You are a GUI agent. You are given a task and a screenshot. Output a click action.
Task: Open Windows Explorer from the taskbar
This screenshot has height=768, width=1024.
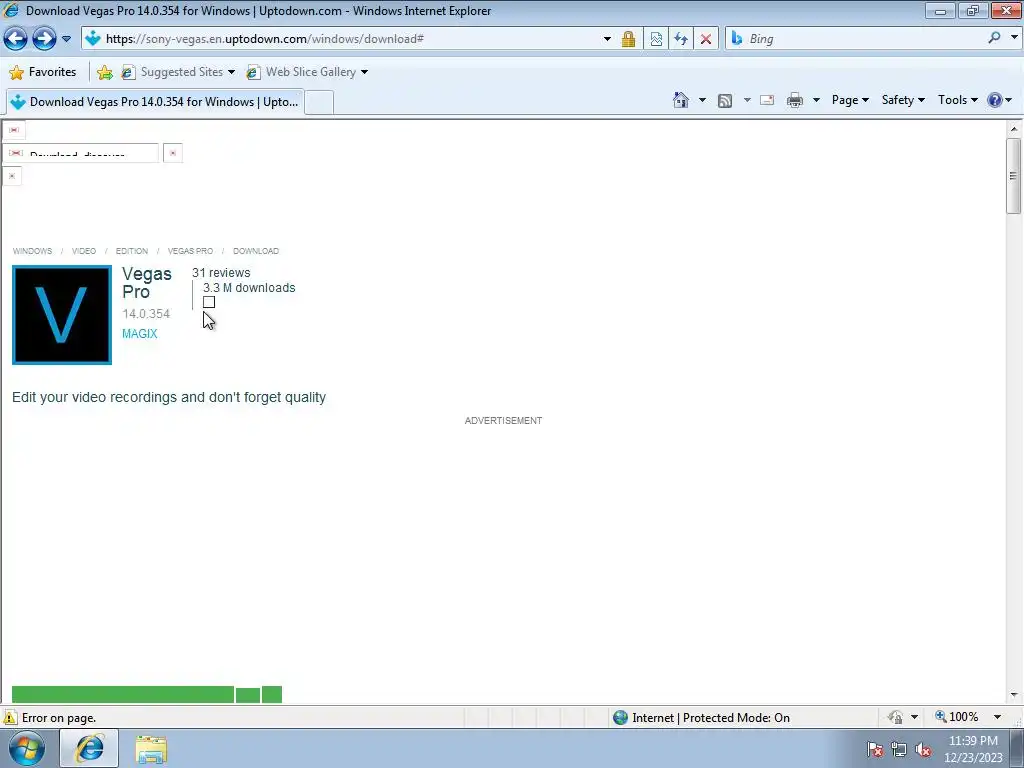point(152,748)
